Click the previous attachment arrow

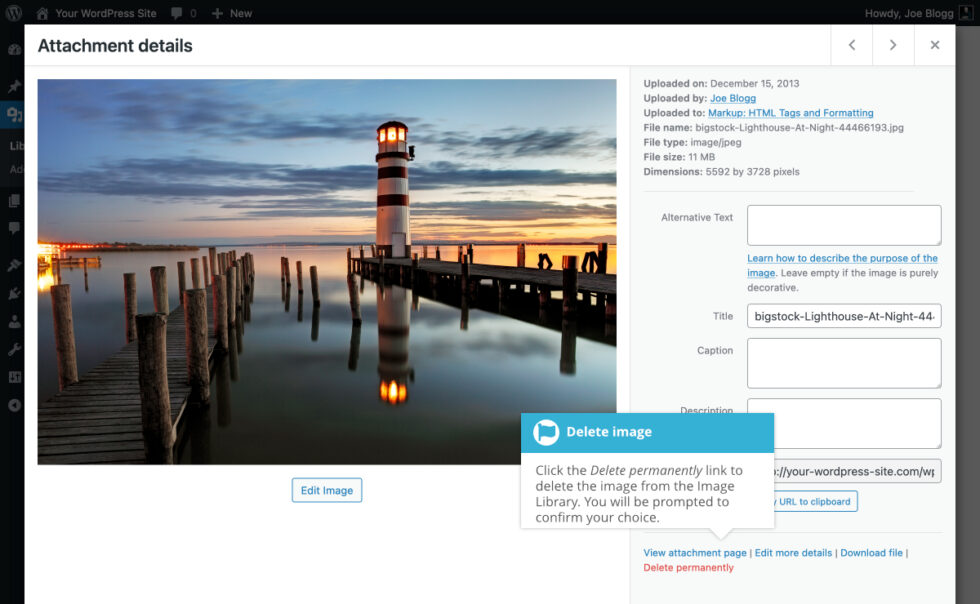pos(851,45)
